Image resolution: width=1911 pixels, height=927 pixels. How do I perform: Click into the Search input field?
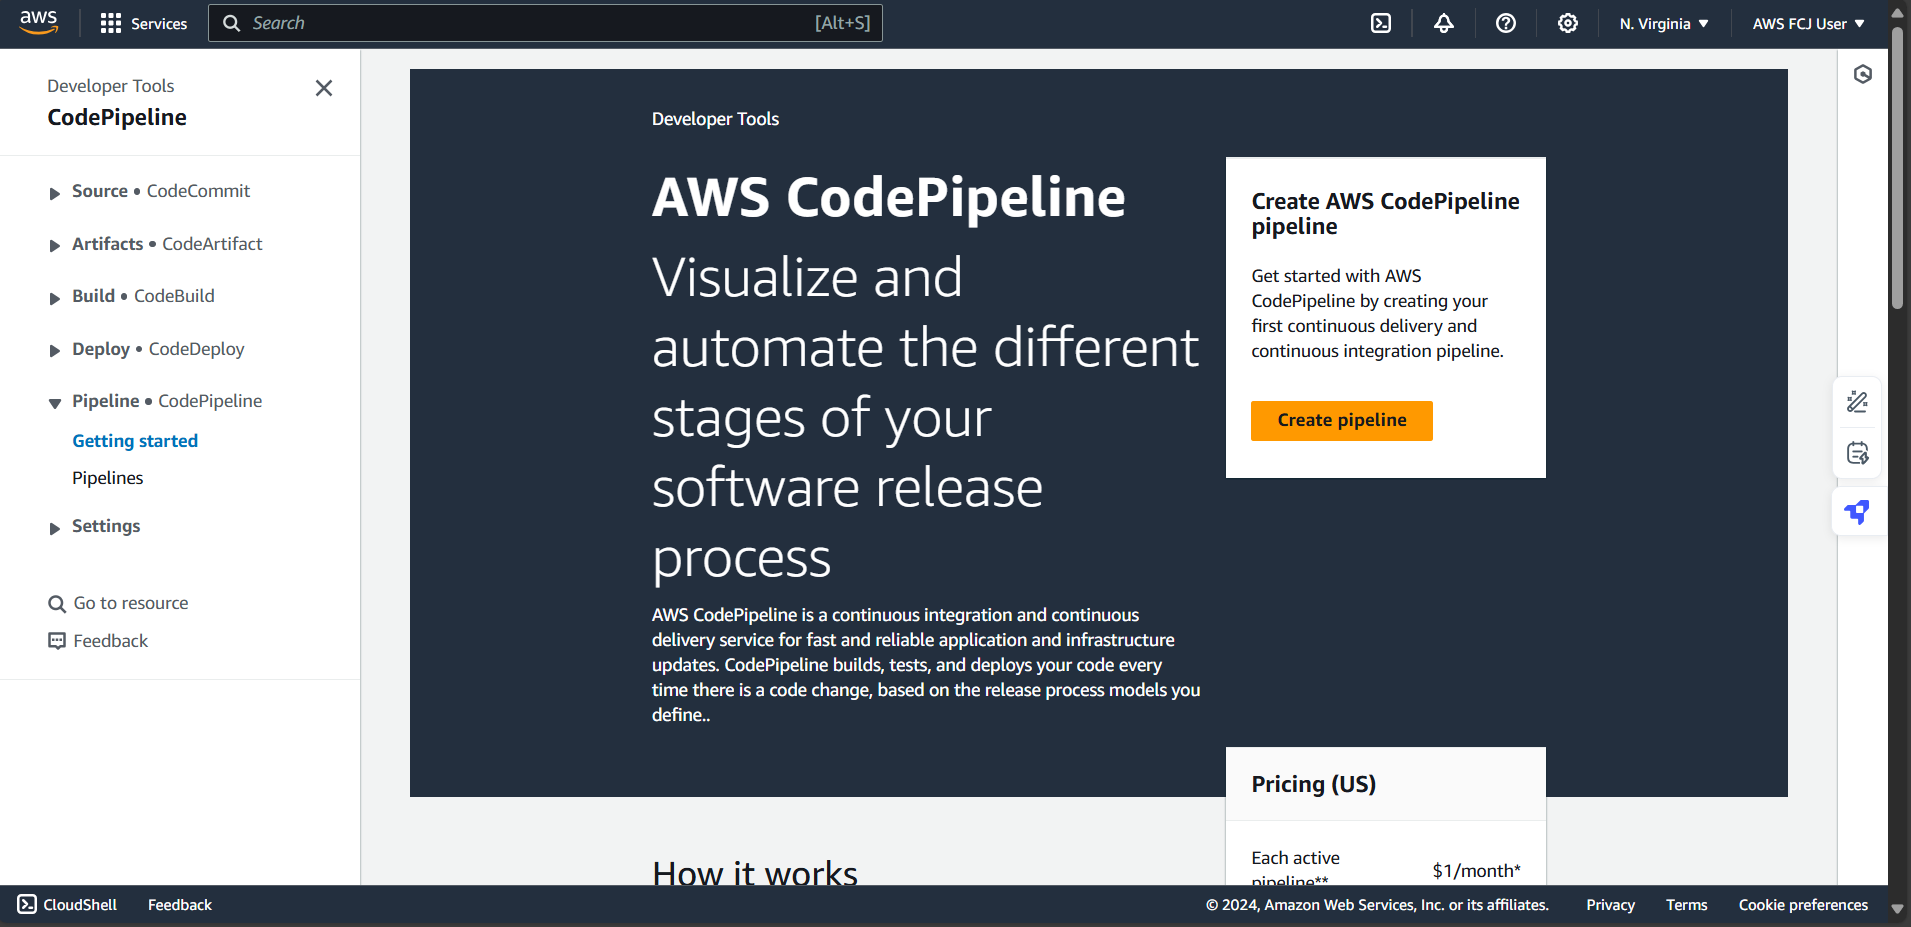545,23
